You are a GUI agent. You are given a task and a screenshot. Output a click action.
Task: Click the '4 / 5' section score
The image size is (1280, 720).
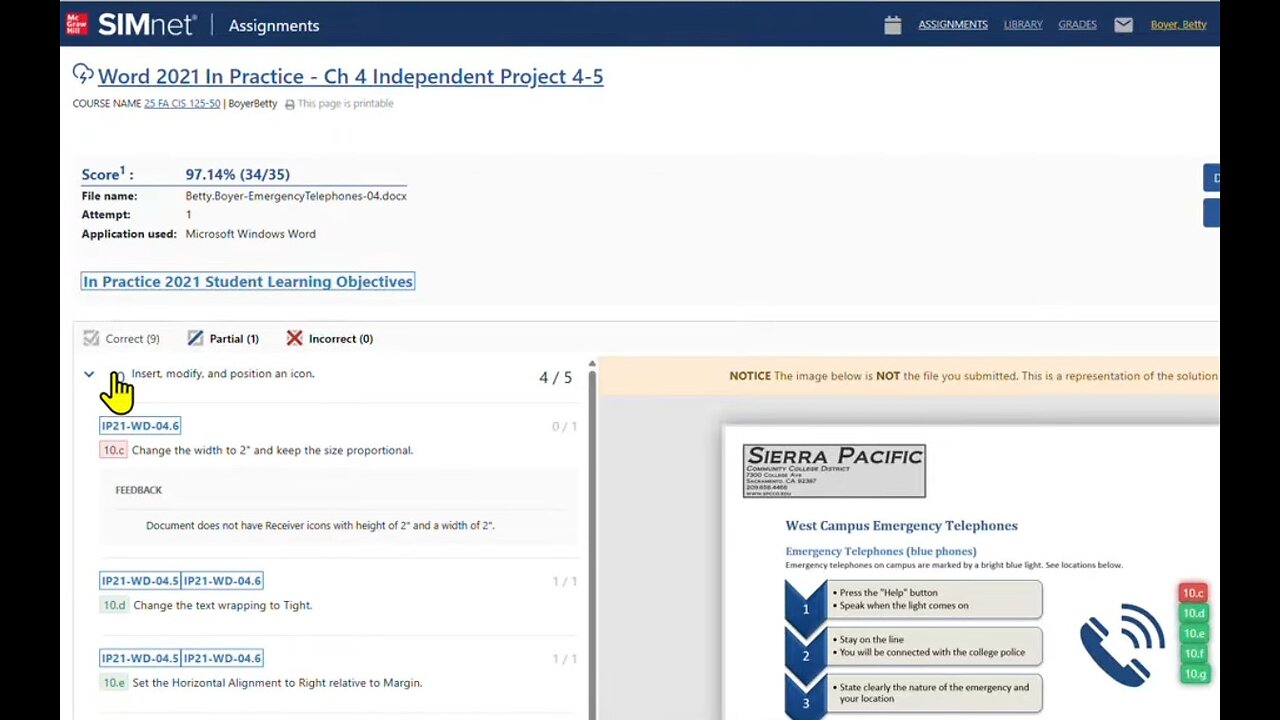pos(556,377)
